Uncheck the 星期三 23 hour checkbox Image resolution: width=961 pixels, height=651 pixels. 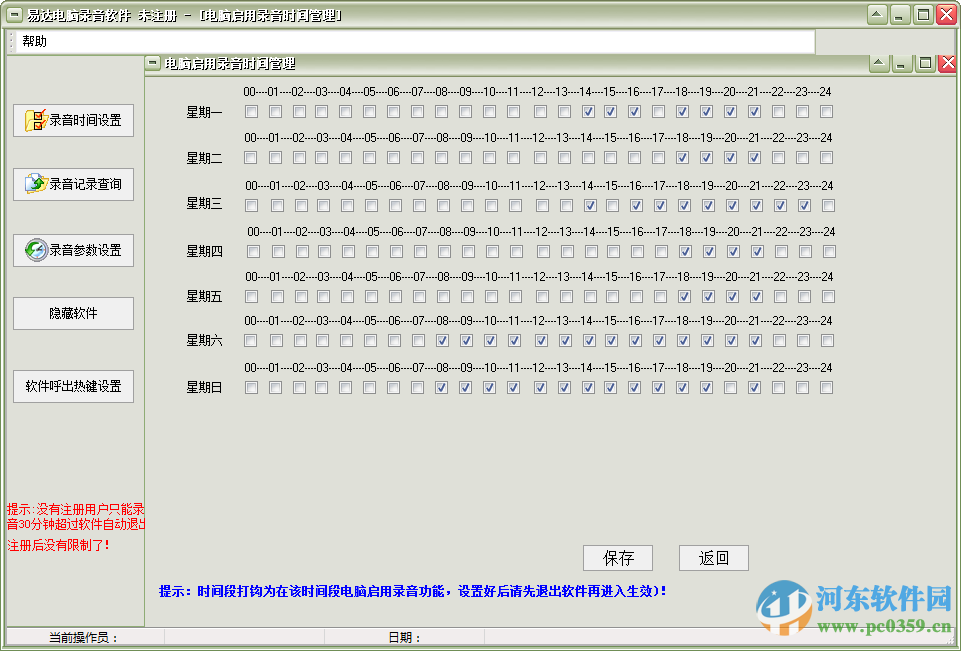(x=804, y=205)
